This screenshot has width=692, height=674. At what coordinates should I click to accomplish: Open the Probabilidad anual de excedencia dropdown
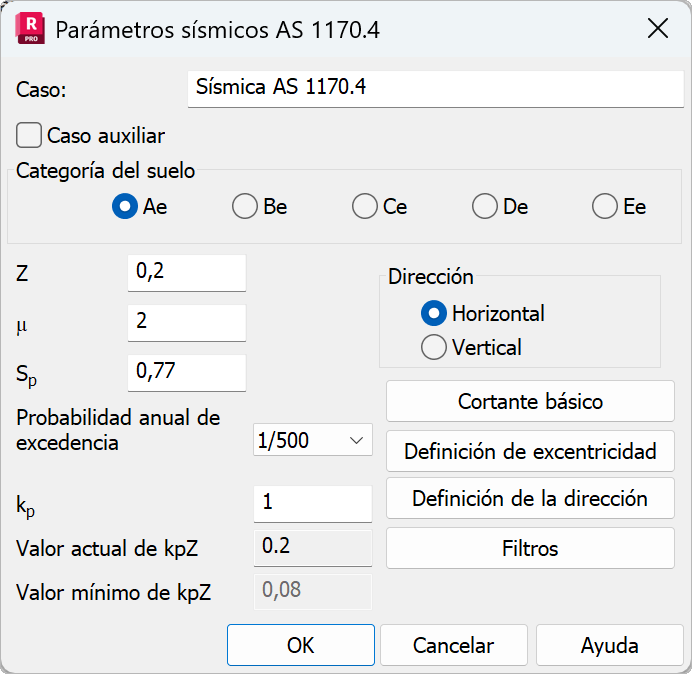click(x=313, y=440)
